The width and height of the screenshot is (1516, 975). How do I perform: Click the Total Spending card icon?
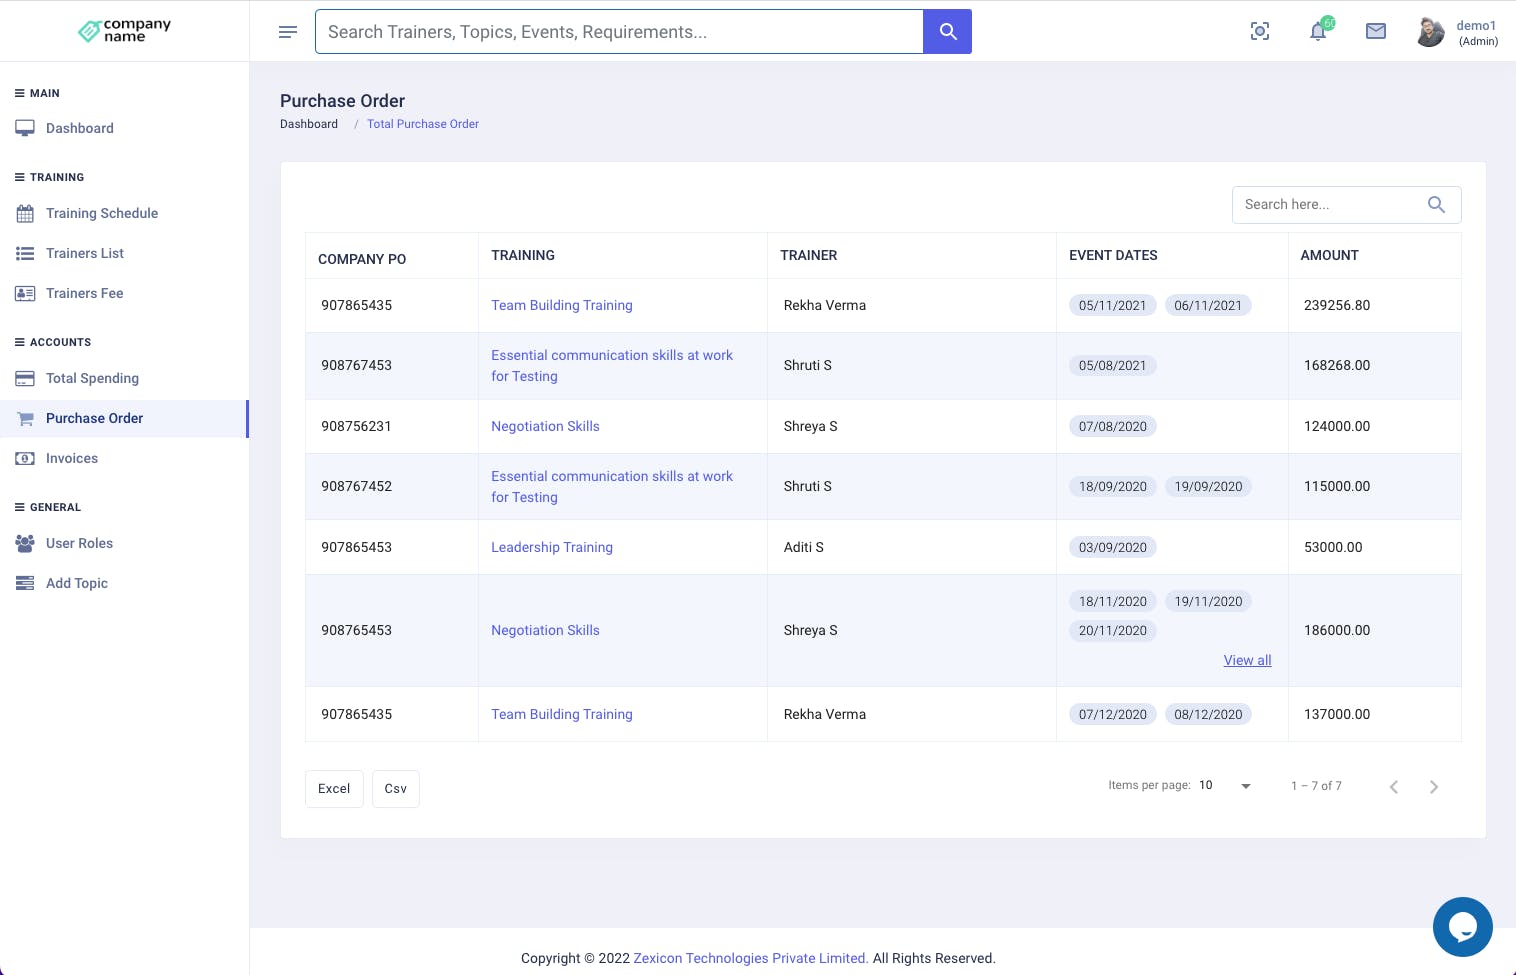click(25, 379)
